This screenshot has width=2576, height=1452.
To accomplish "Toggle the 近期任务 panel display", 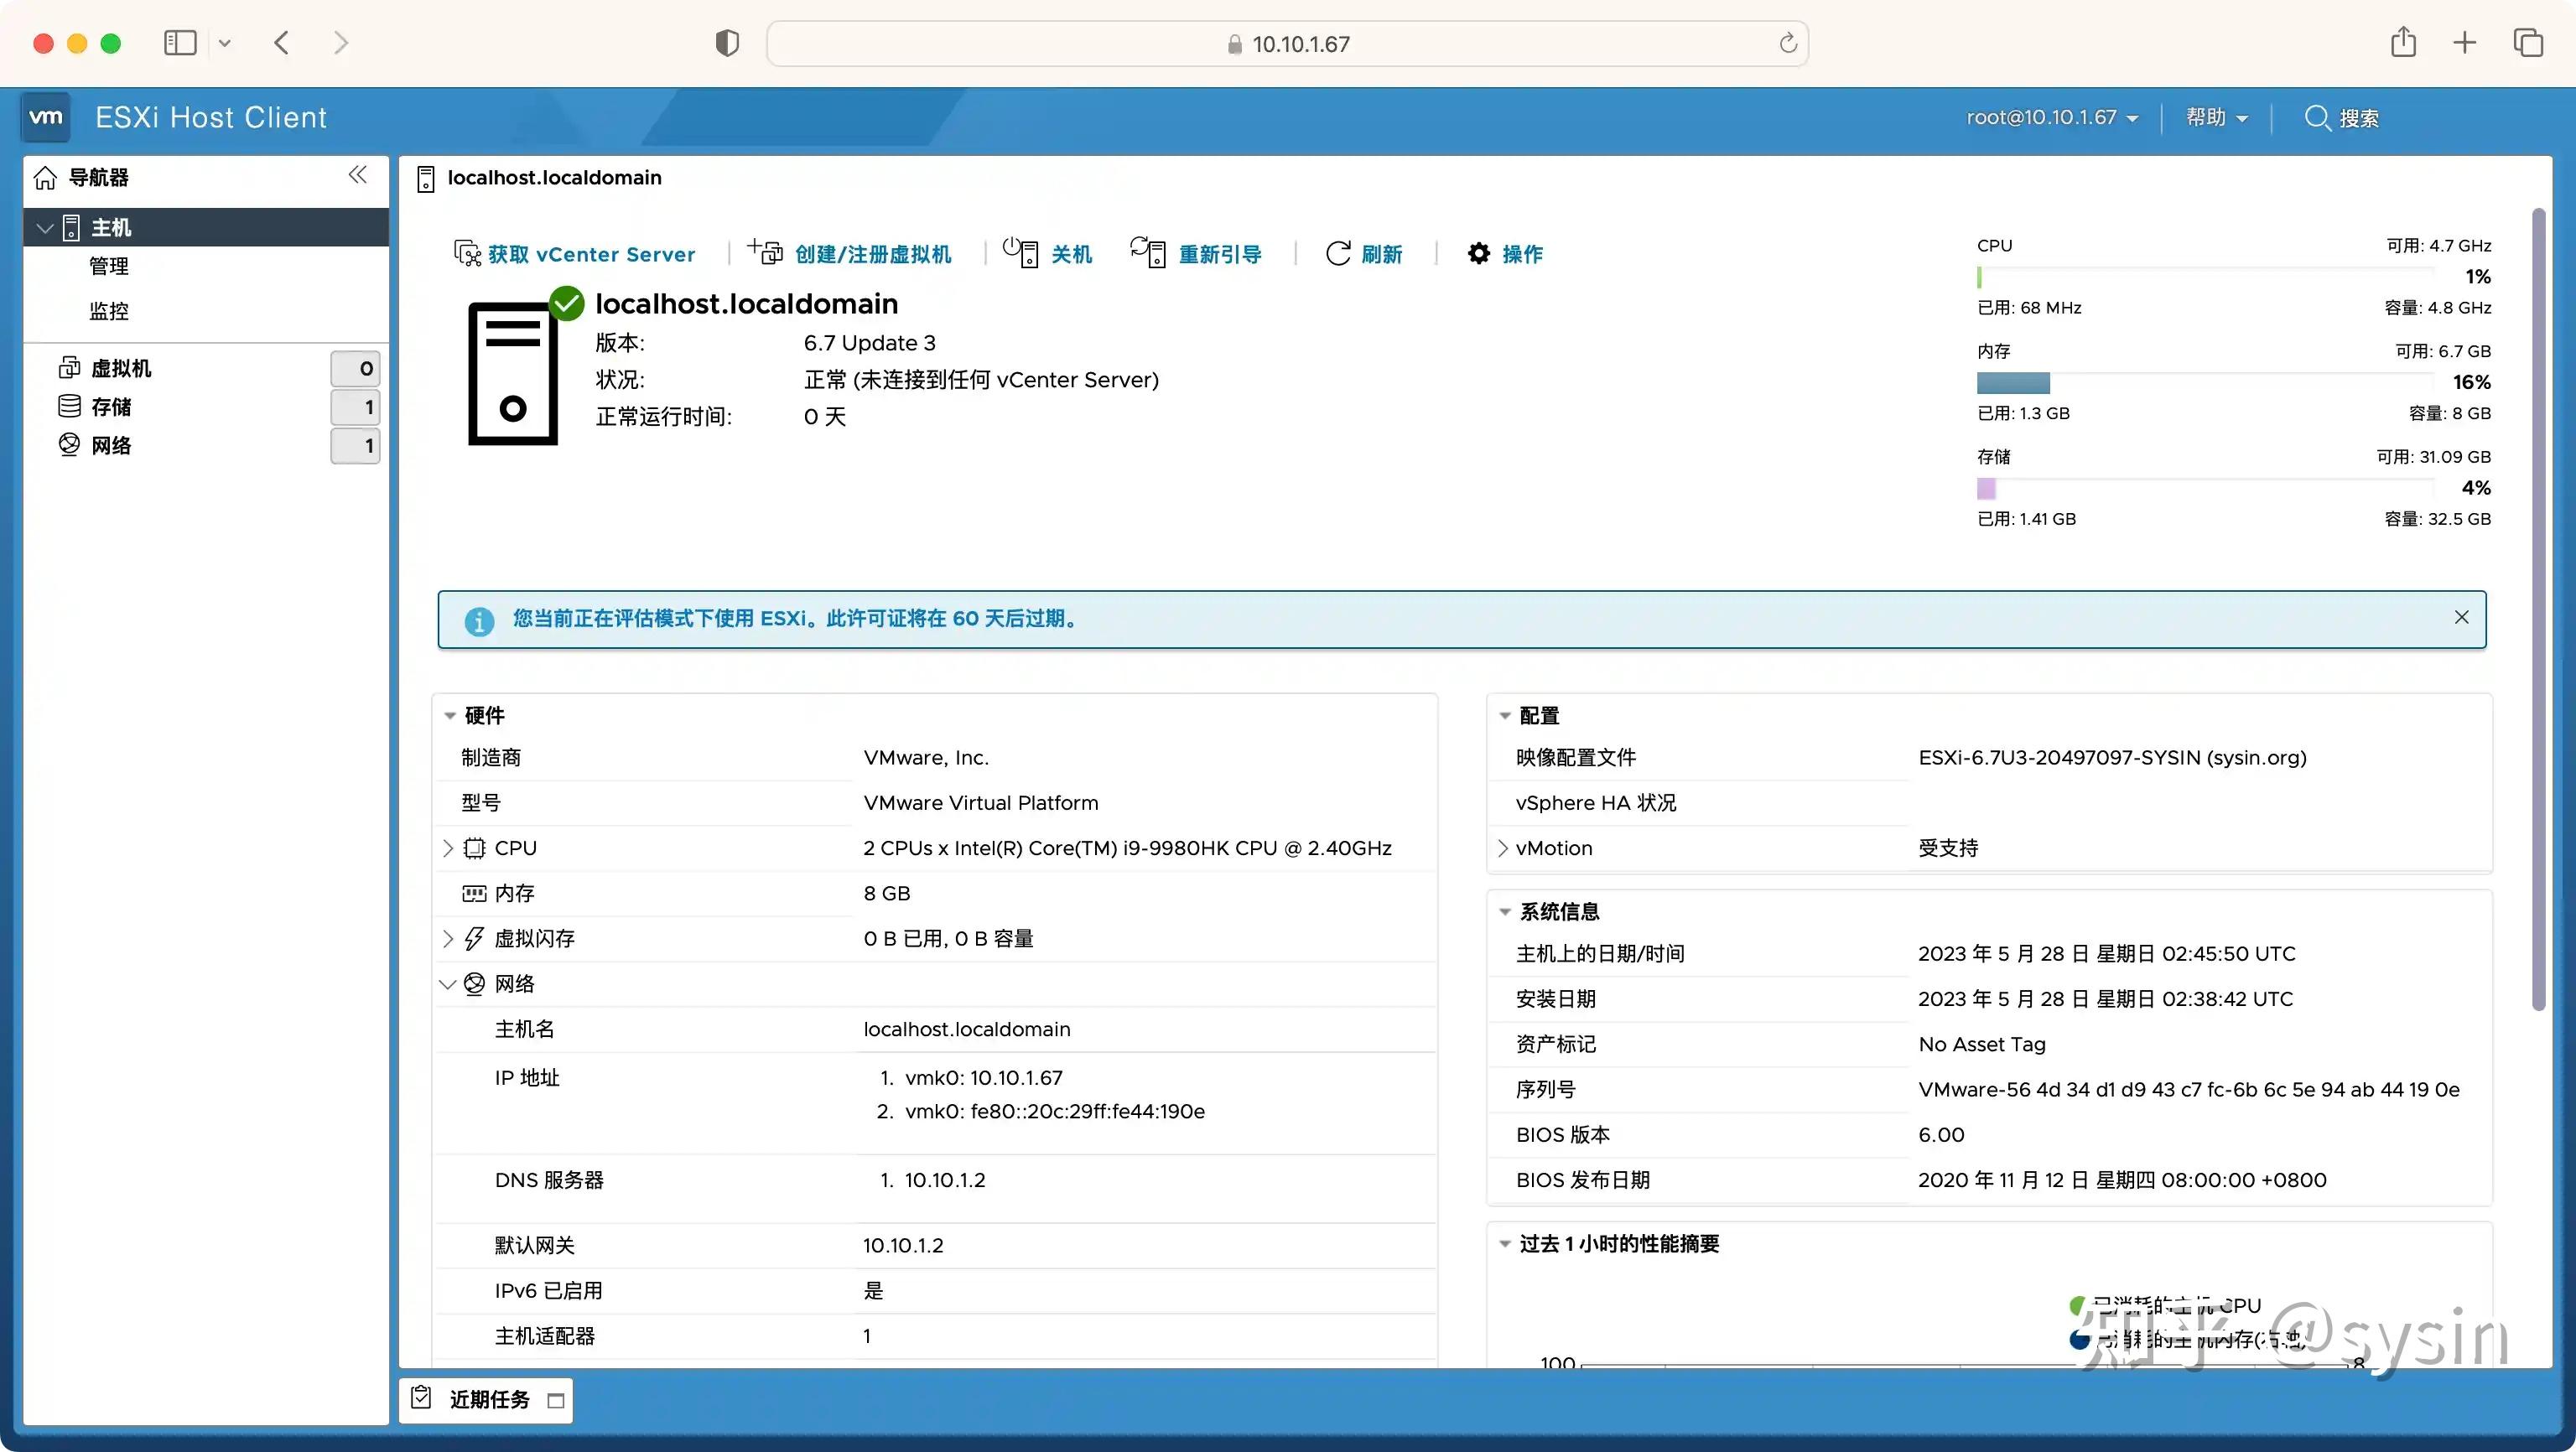I will coord(557,1399).
